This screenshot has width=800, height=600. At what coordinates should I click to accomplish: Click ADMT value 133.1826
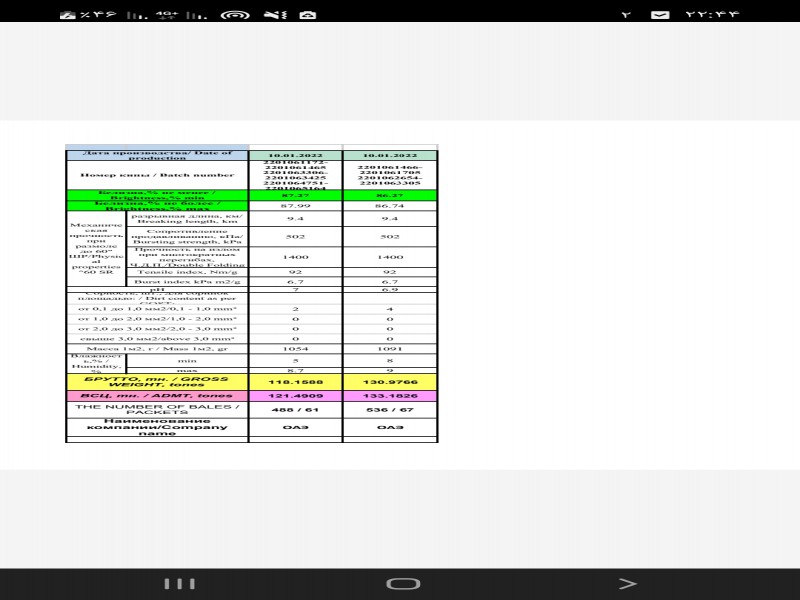390,397
